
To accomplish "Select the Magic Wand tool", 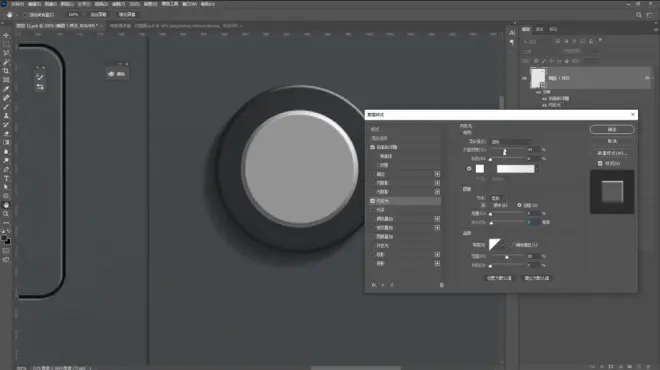I will click(x=6, y=62).
